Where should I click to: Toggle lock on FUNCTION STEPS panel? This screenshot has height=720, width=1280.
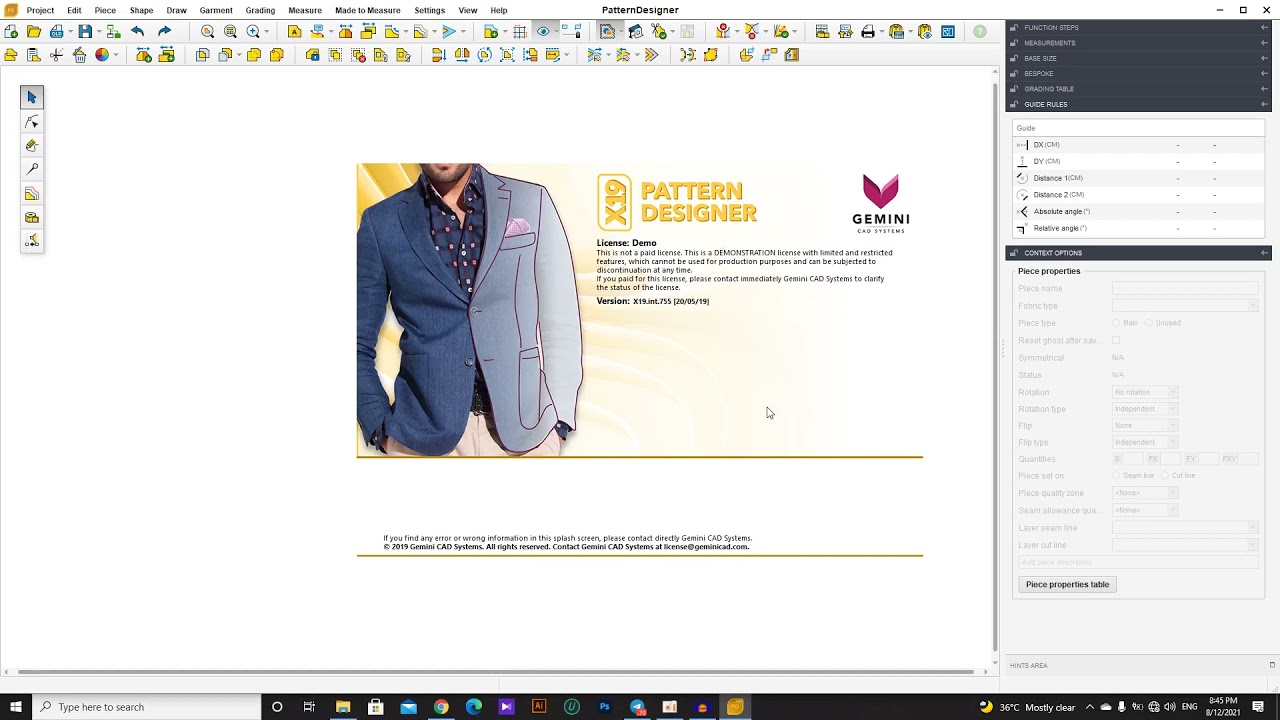click(x=1014, y=28)
